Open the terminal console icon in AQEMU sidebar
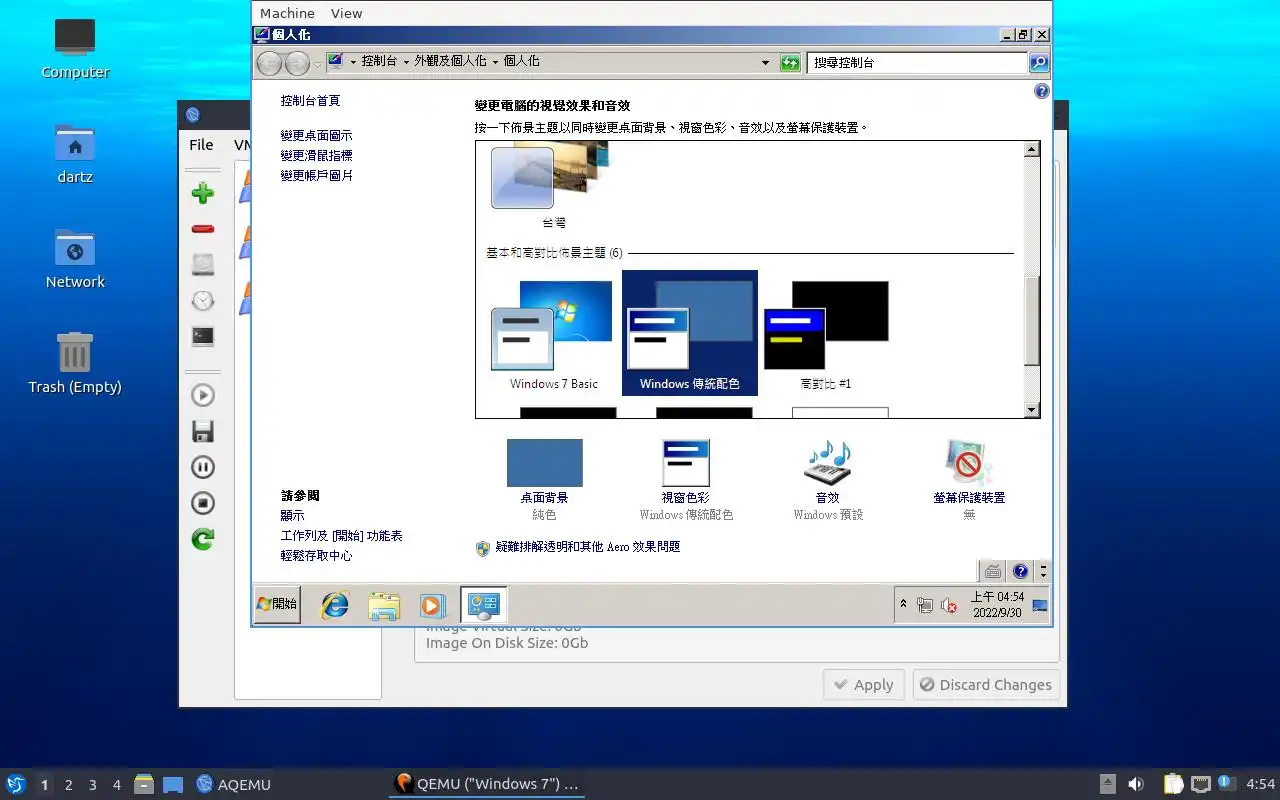 tap(203, 337)
